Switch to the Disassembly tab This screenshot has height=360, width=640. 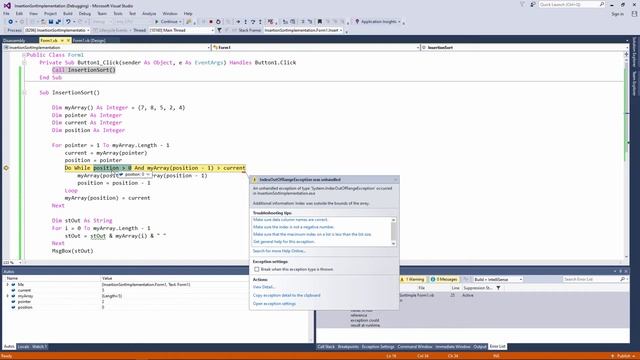[14, 40]
